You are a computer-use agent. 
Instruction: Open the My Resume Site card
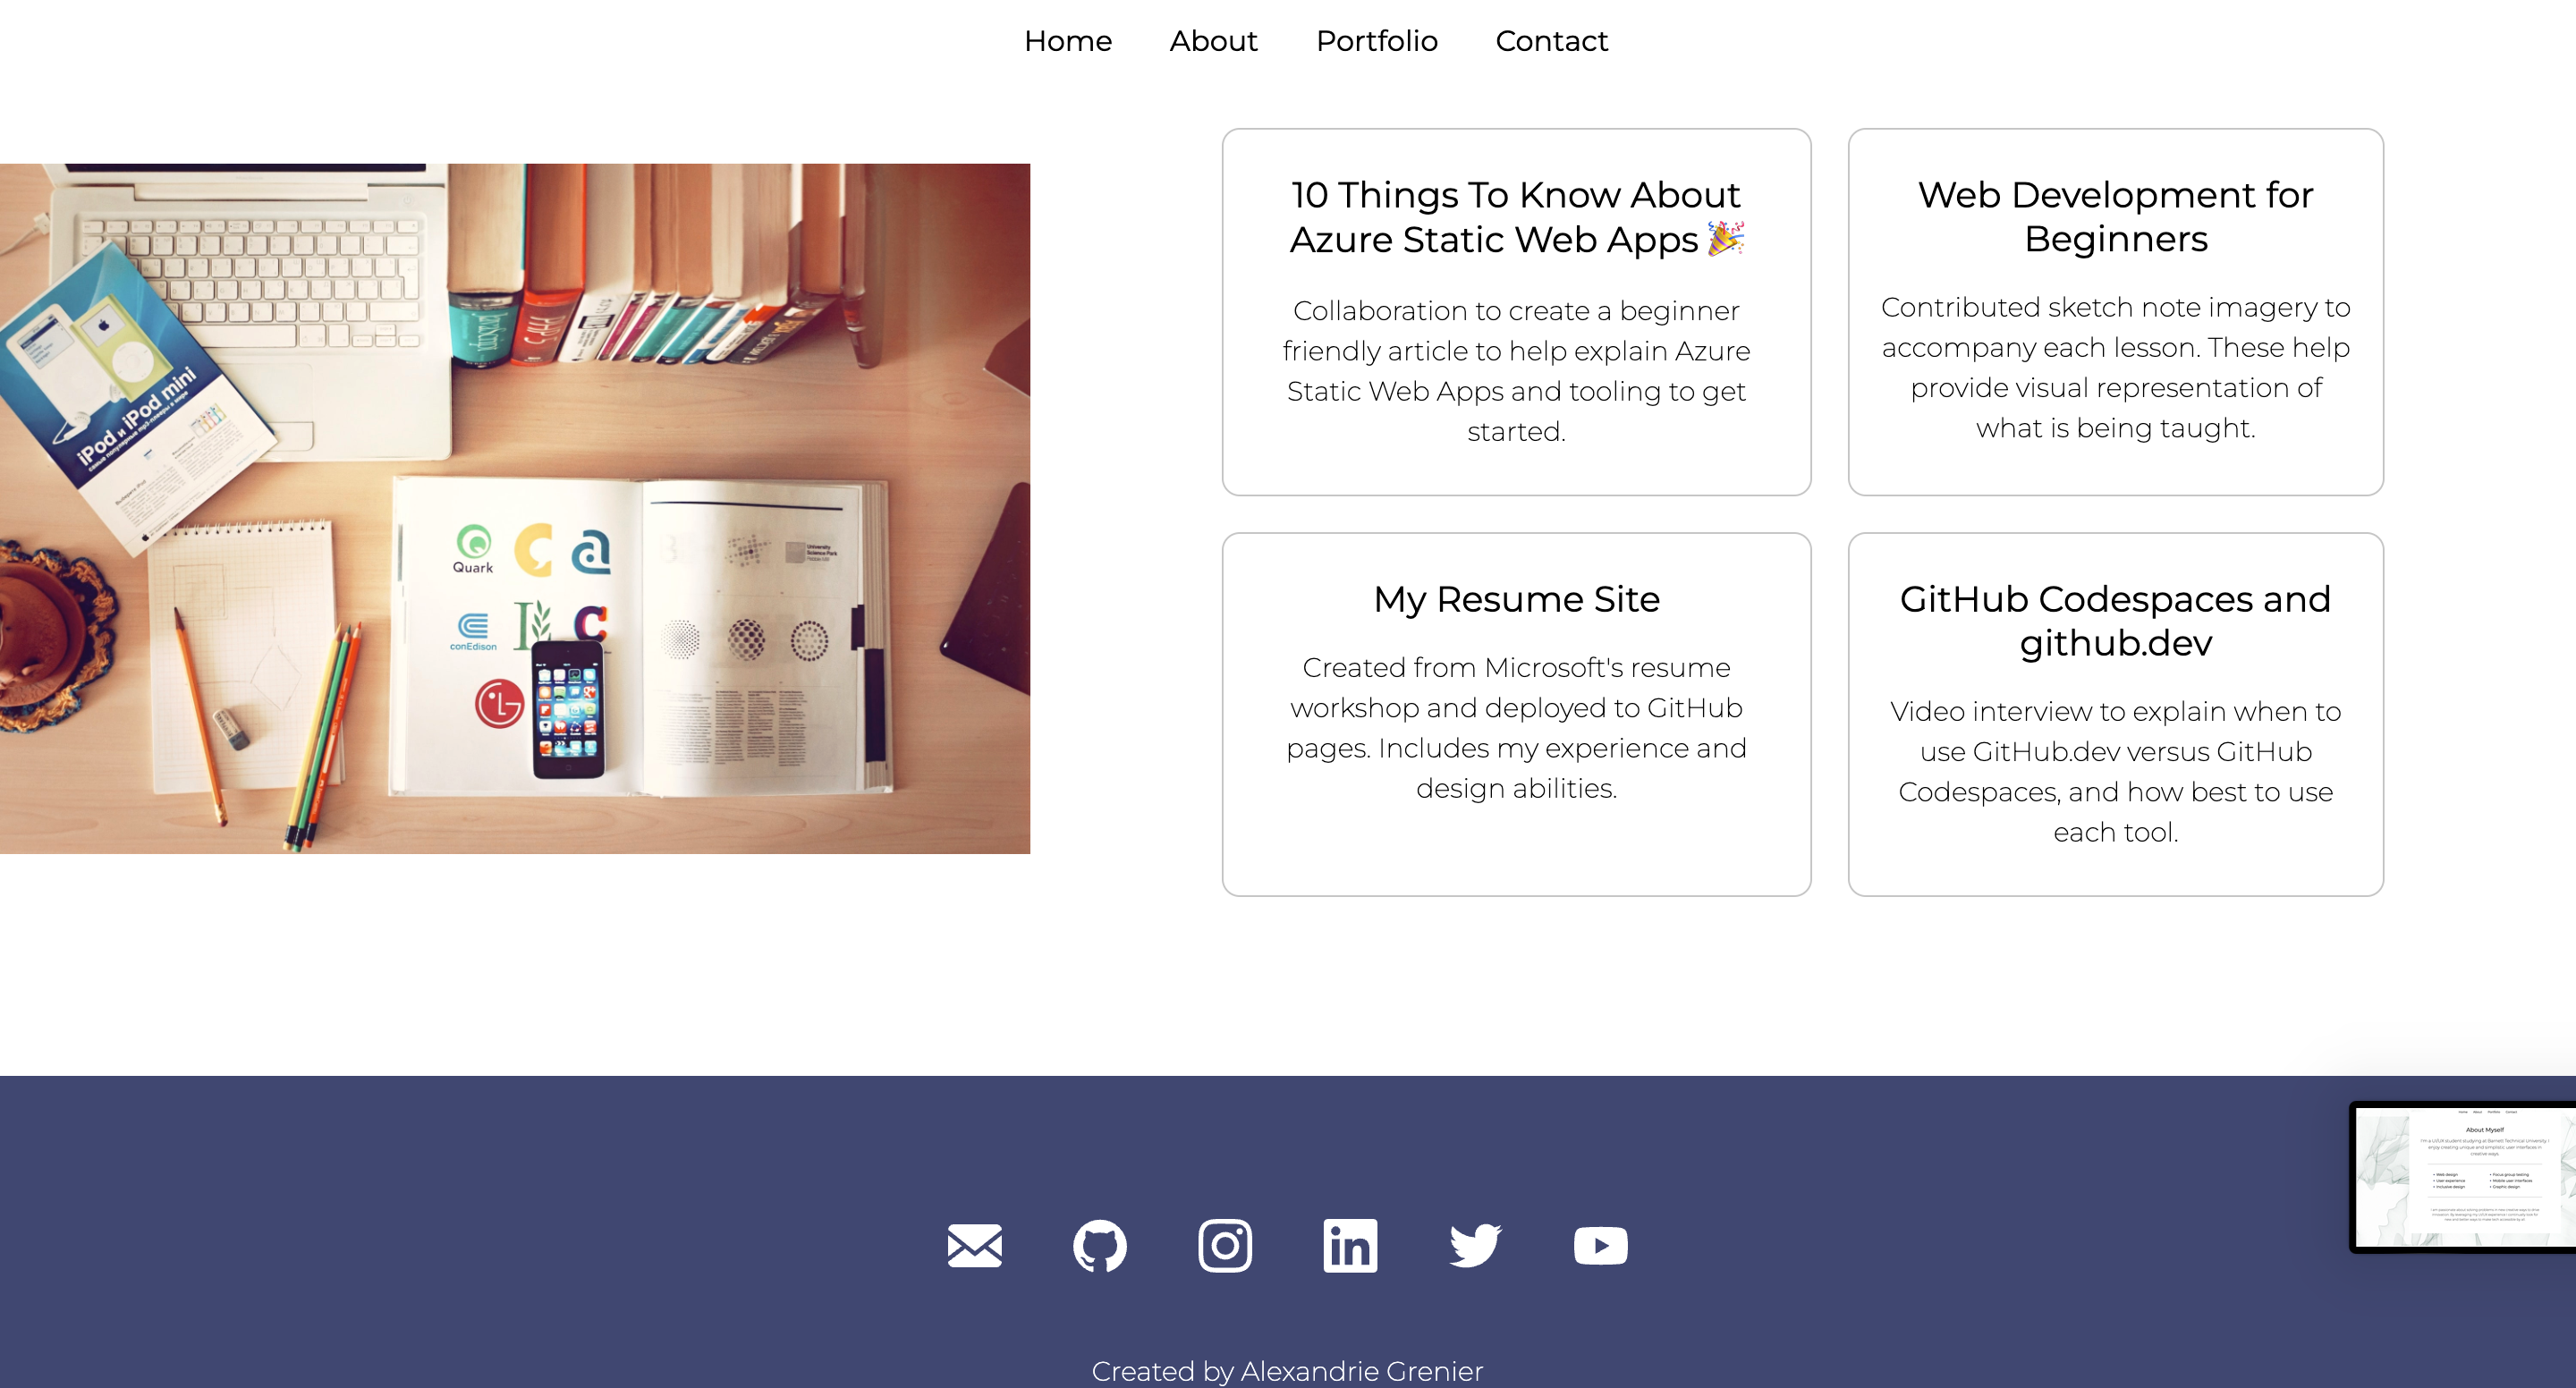[x=1516, y=714]
